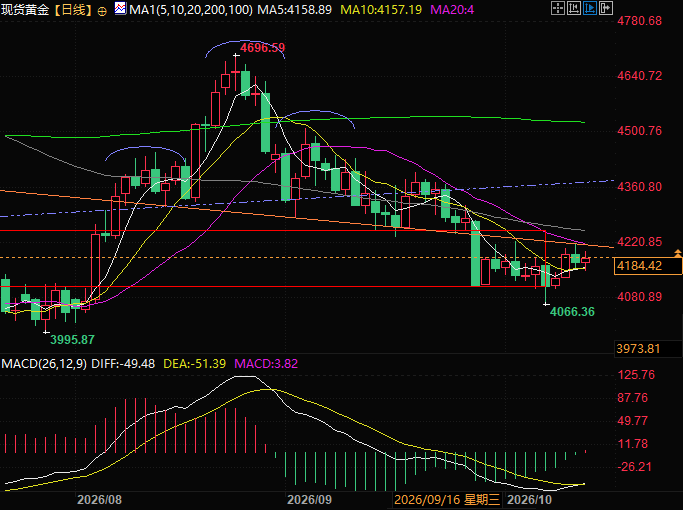Image resolution: width=683 pixels, height=510 pixels.
Task: Click the 87.76 MACD axis value
Action: [x=632, y=398]
